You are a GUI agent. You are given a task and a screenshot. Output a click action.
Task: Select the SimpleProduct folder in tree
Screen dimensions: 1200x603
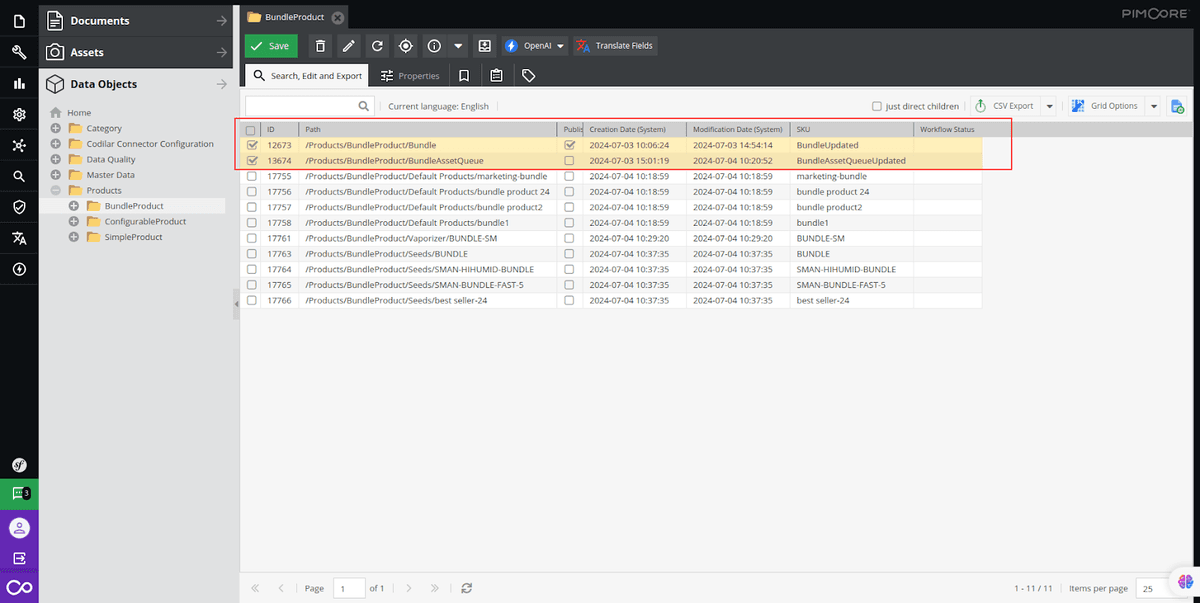pos(133,237)
